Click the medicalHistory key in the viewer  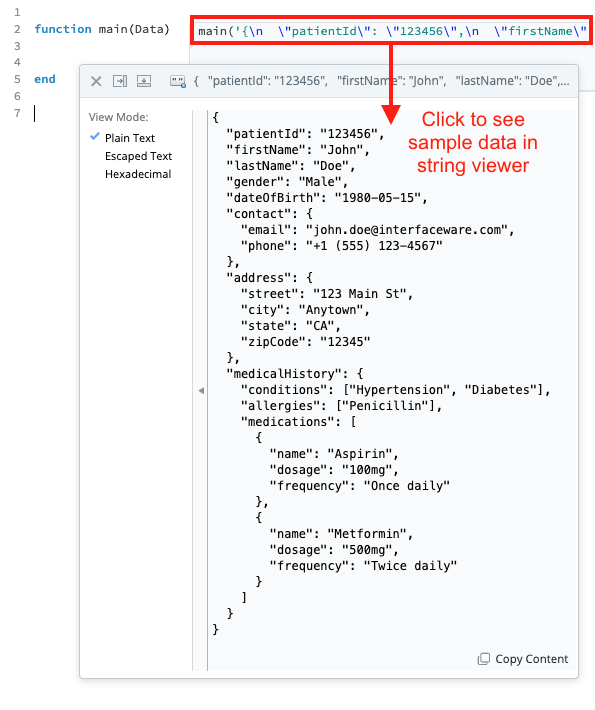pyautogui.click(x=284, y=374)
